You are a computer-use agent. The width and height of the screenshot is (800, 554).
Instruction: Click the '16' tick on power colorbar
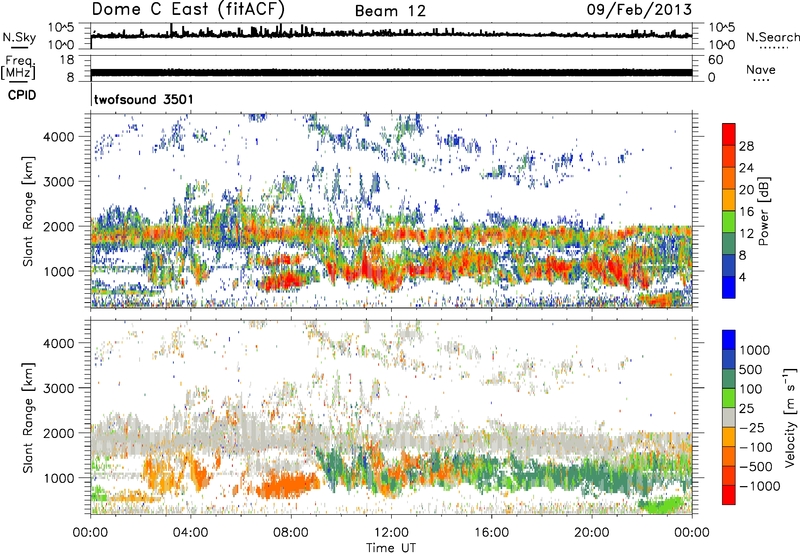[746, 211]
